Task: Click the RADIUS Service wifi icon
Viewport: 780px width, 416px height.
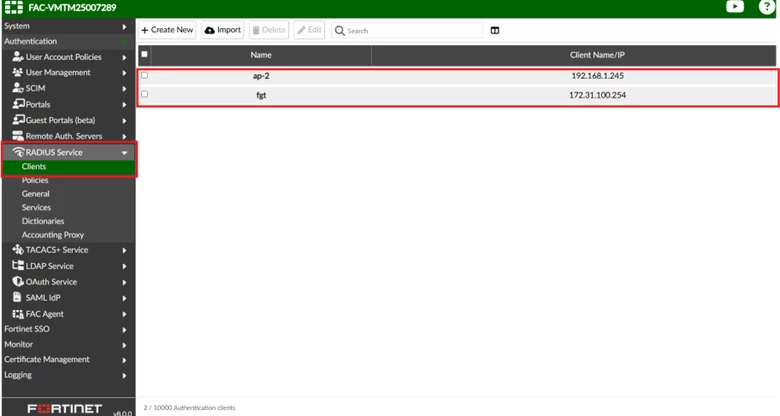Action: point(18,152)
